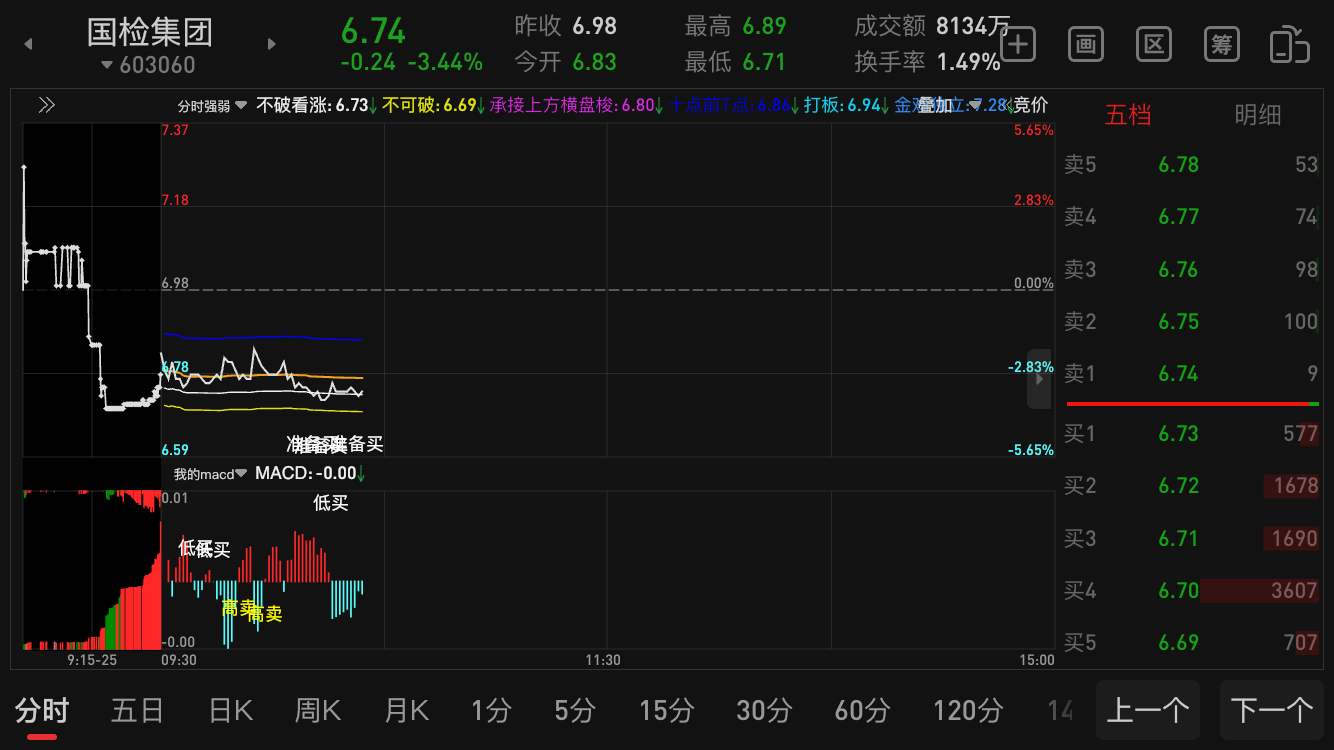Viewport: 1334px width, 750px height.
Task: Click the current price 6.74 header
Action: 373,30
